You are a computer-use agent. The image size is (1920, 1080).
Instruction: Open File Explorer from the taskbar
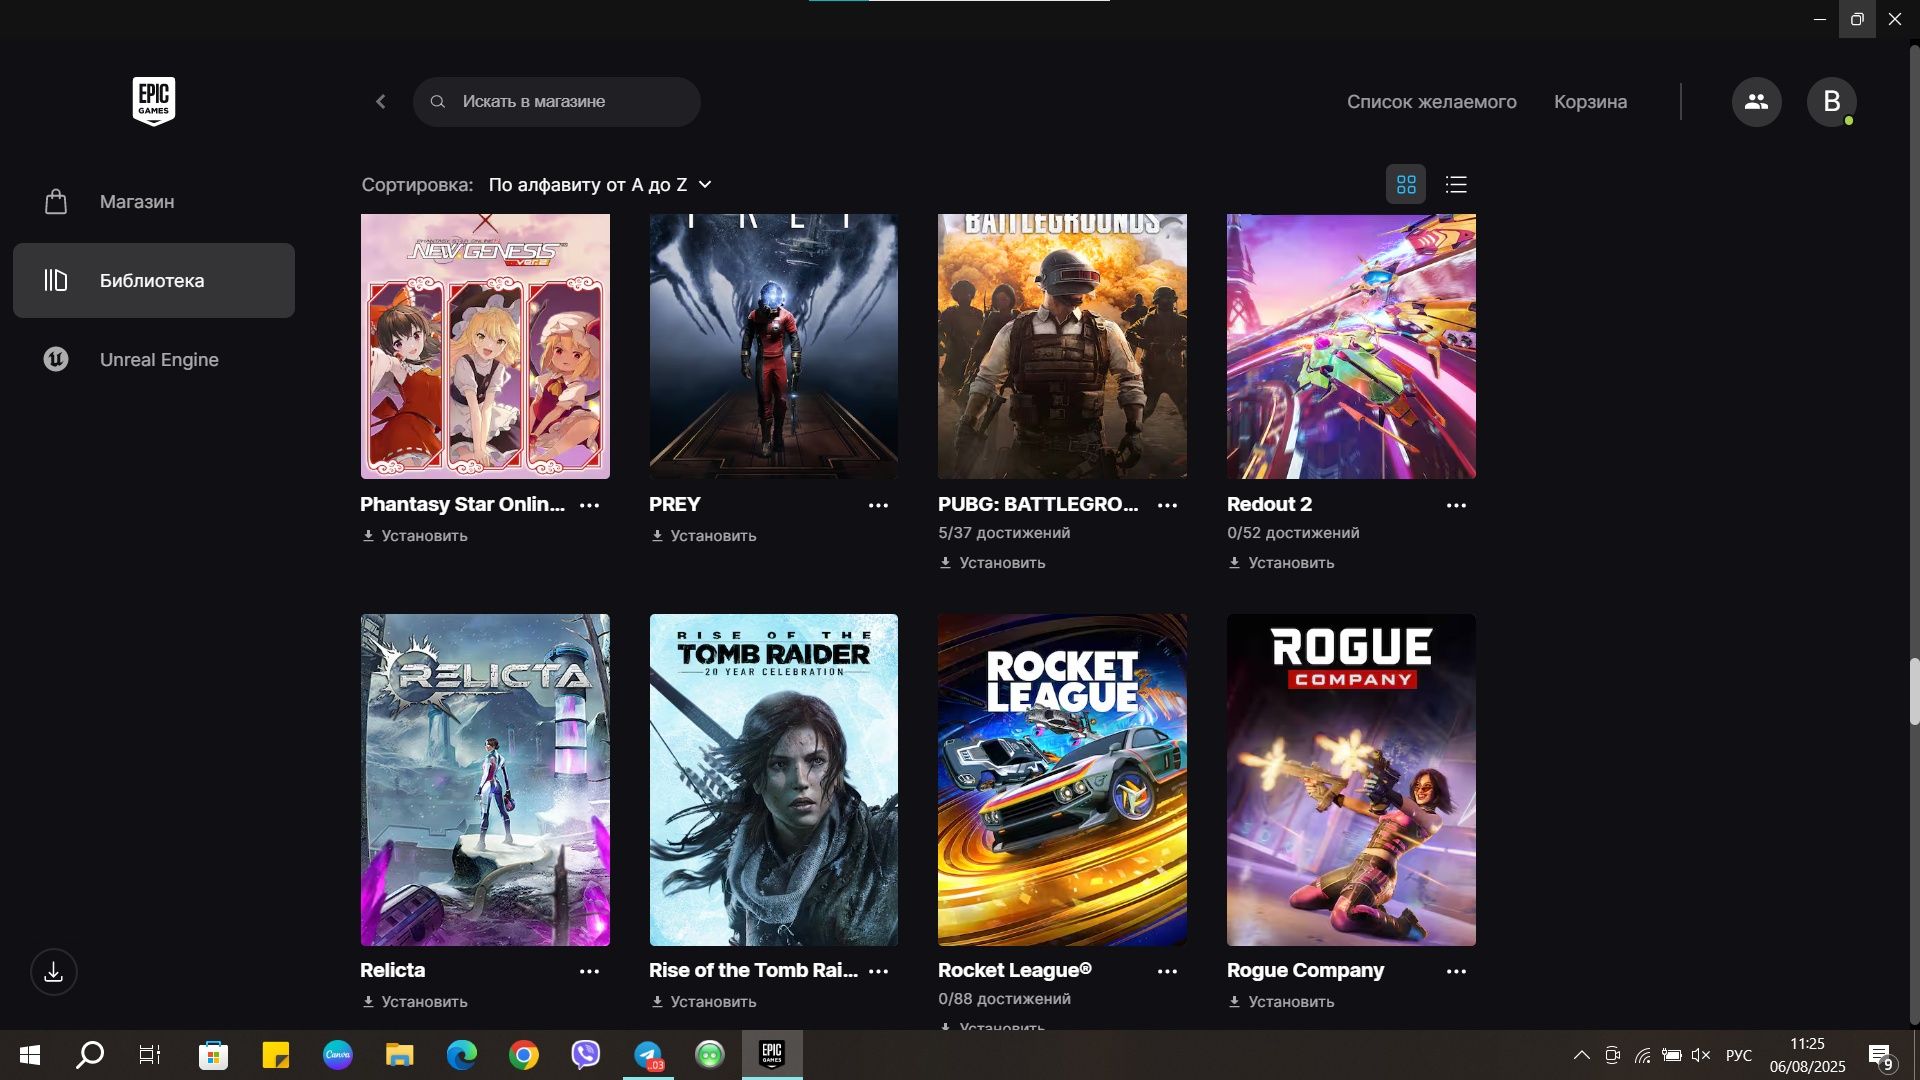[399, 1055]
